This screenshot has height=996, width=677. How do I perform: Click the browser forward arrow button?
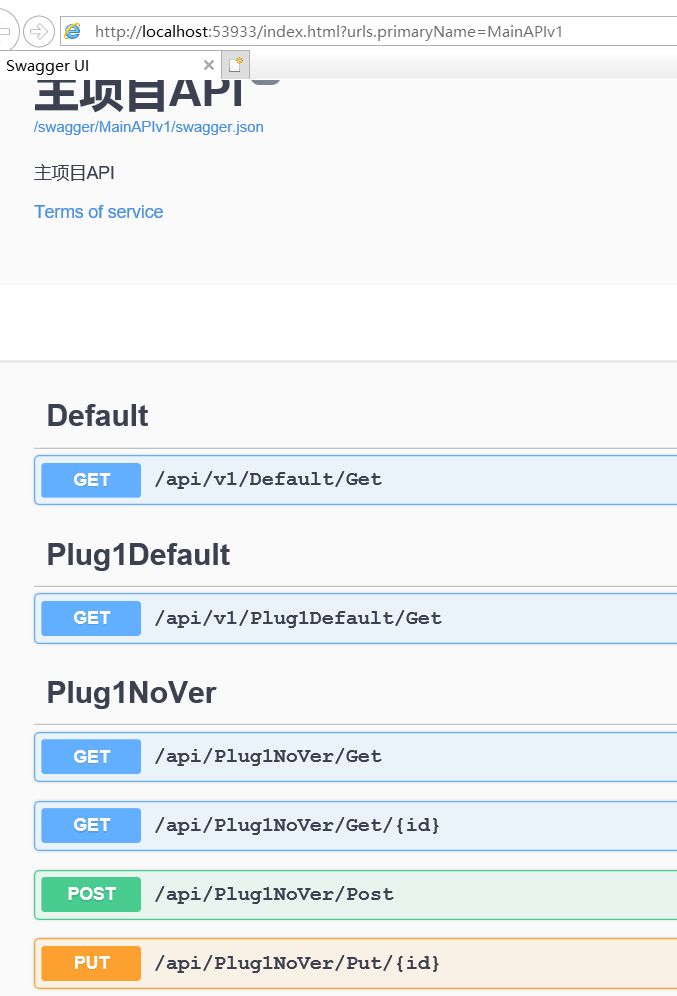[x=38, y=31]
